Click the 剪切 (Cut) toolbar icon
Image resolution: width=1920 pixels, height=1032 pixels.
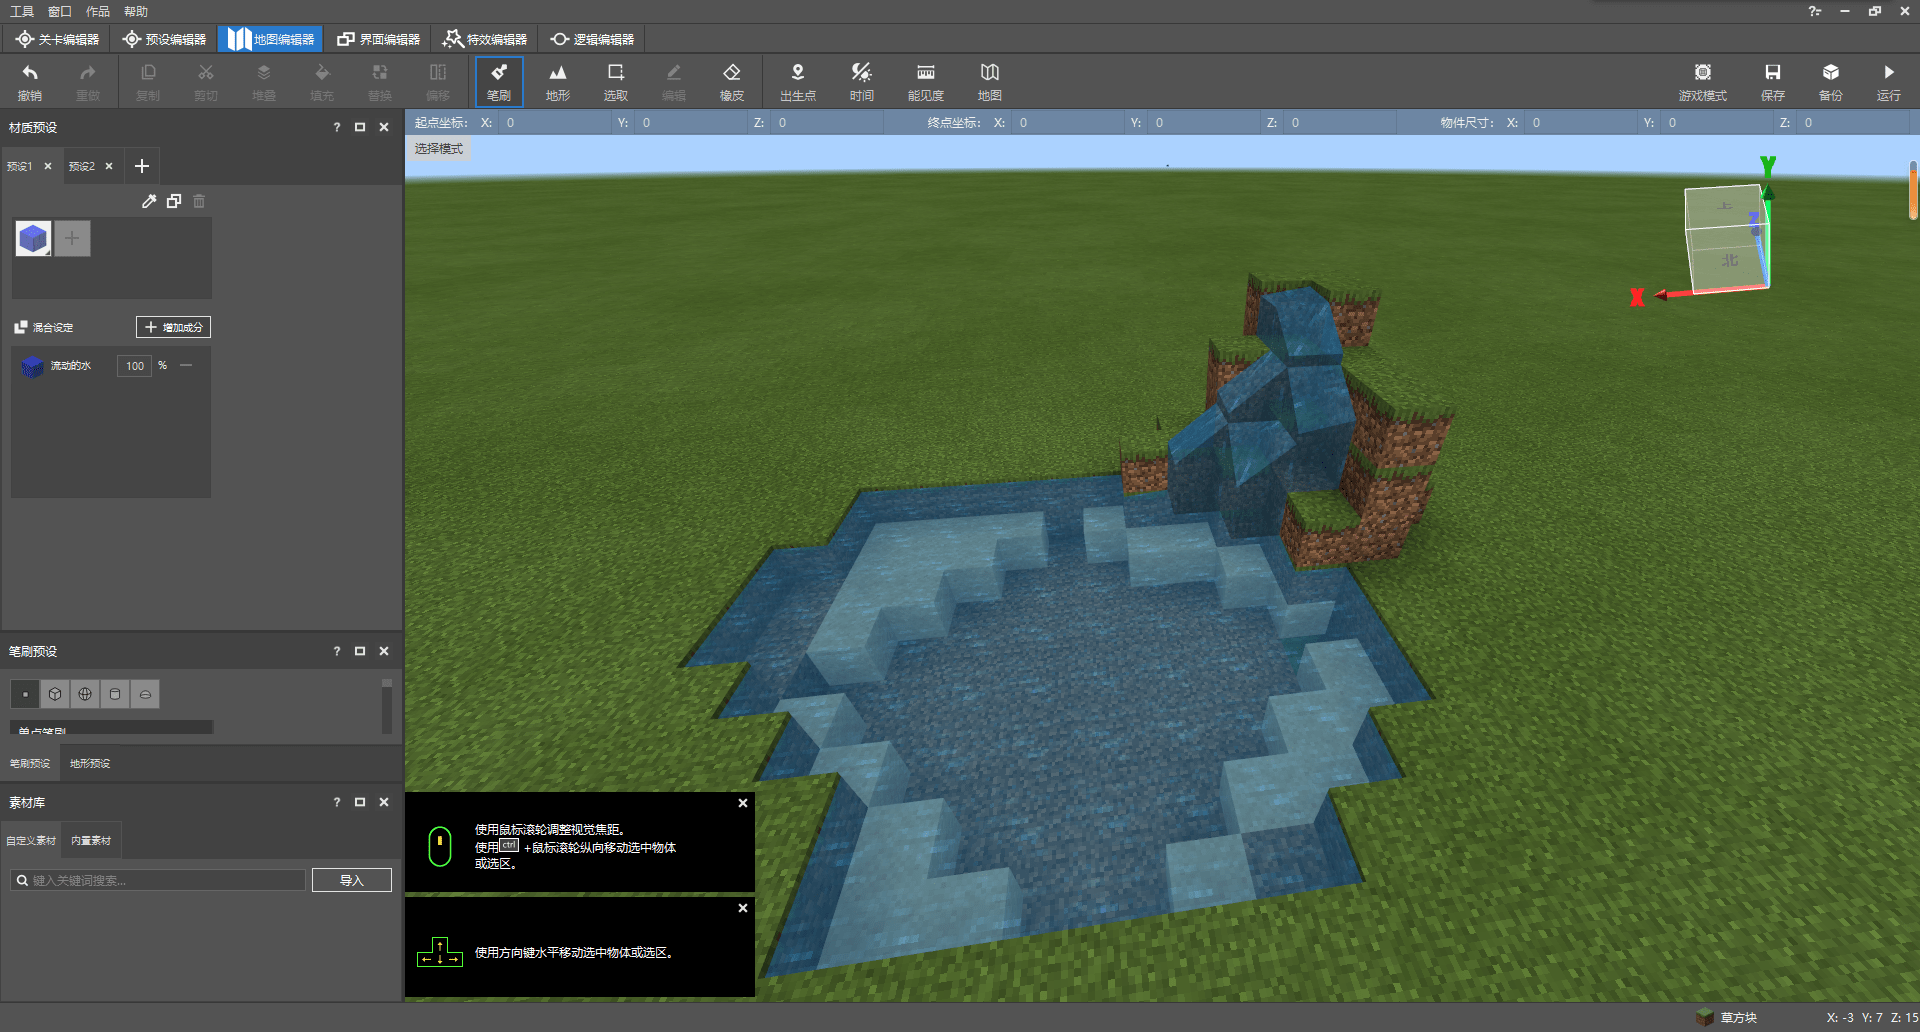206,82
